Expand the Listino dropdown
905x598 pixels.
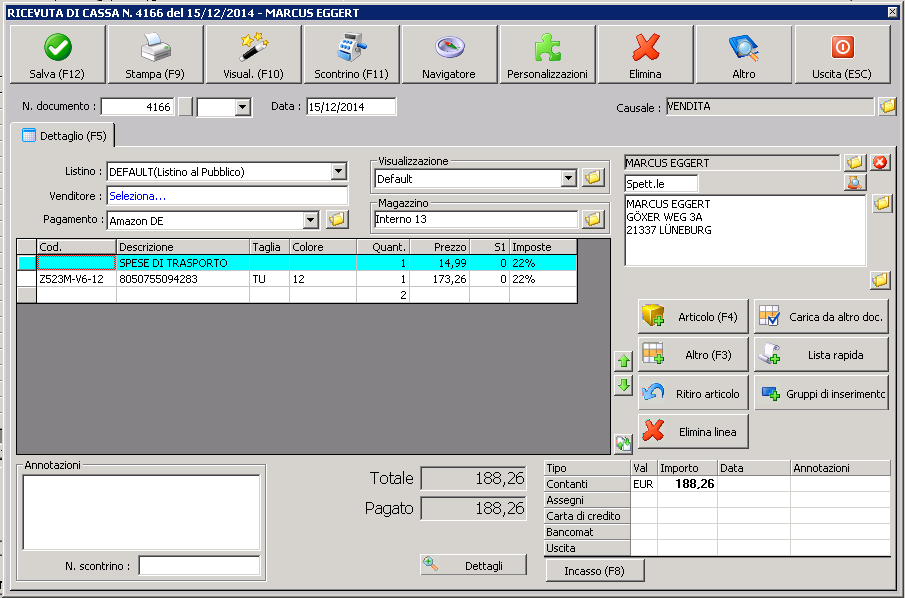(339, 171)
